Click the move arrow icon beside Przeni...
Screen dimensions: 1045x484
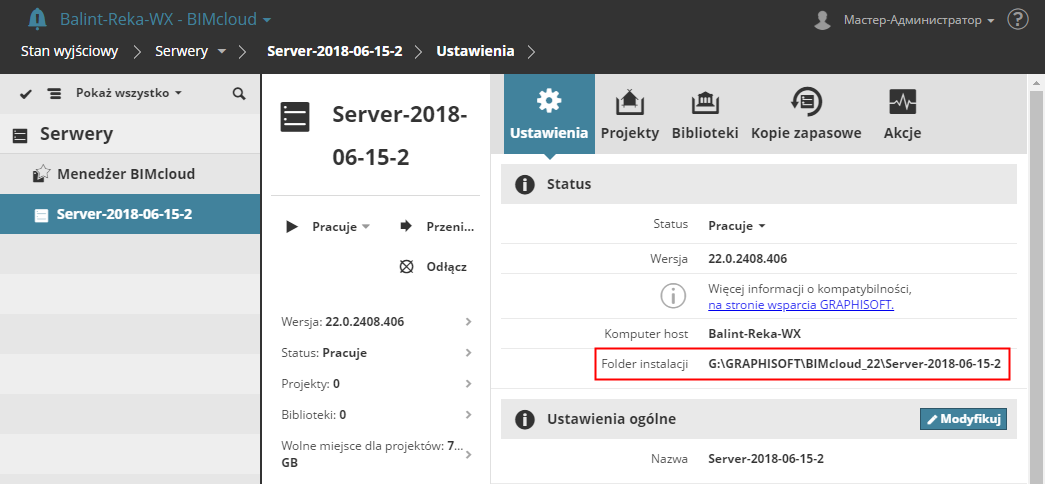point(405,227)
